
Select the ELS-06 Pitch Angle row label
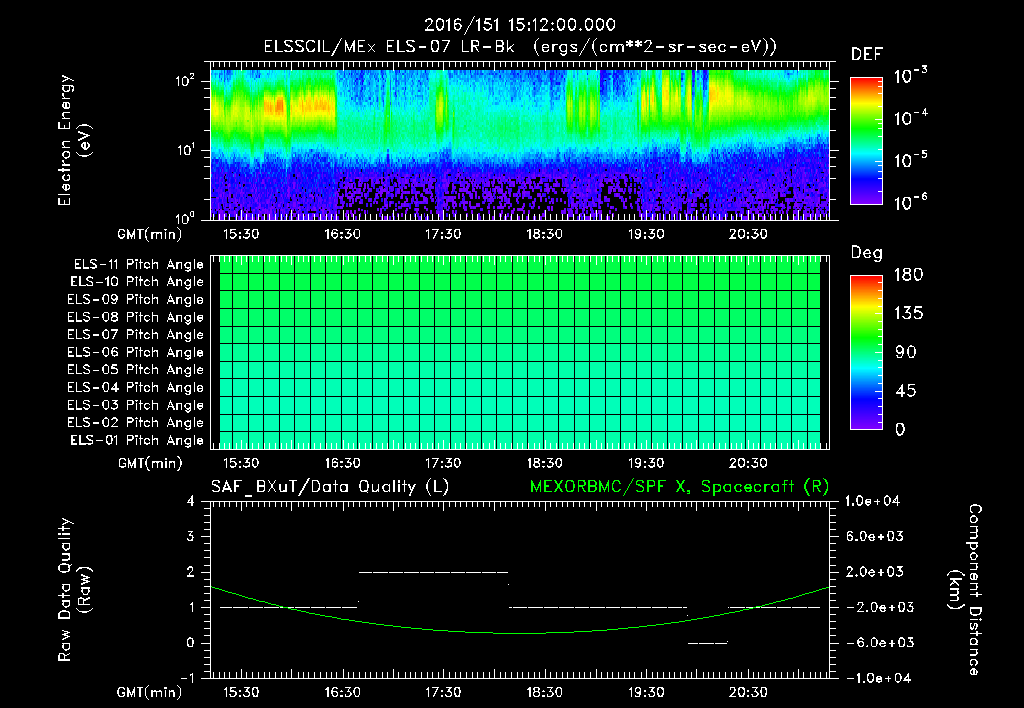135,353
